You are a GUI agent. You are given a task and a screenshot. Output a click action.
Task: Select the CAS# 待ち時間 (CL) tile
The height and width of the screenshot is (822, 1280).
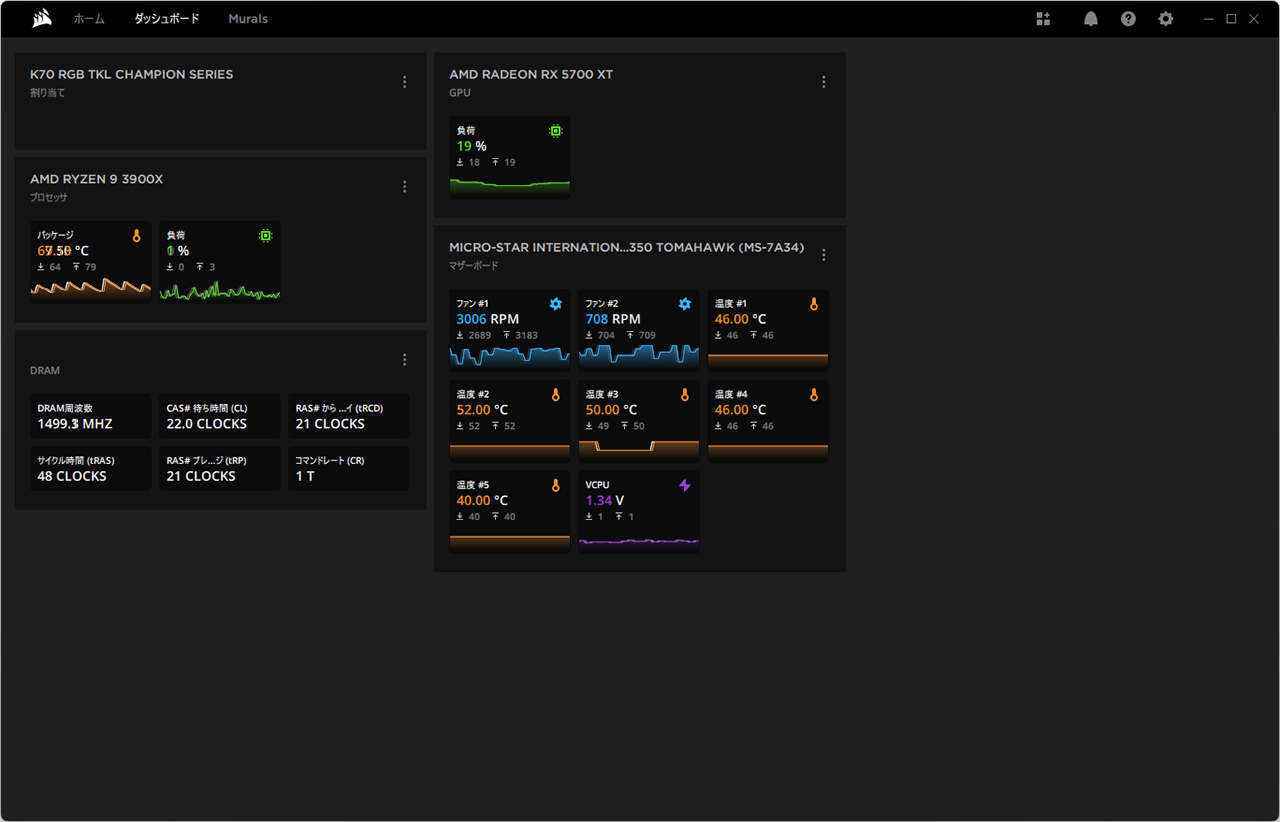(220, 416)
